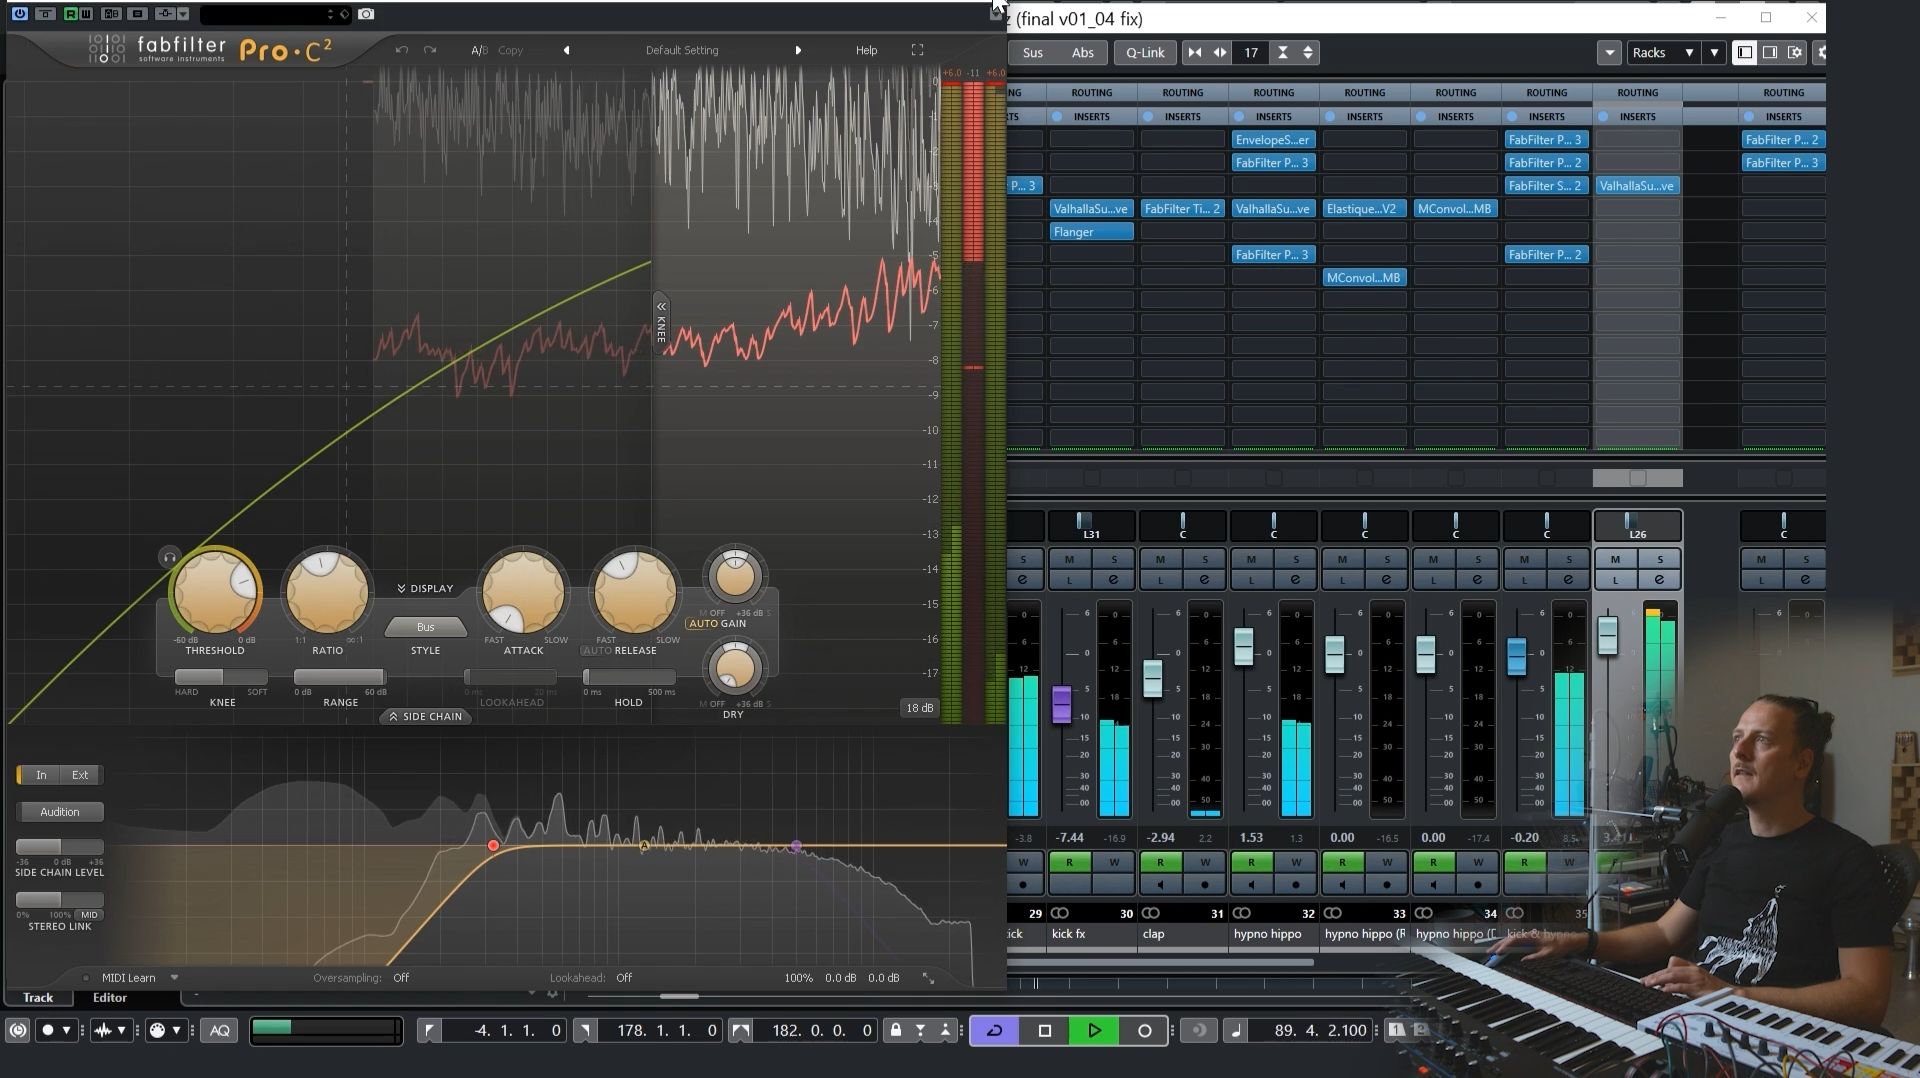This screenshot has width=1920, height=1078.
Task: Click the side chain Audition button
Action: pyautogui.click(x=60, y=812)
